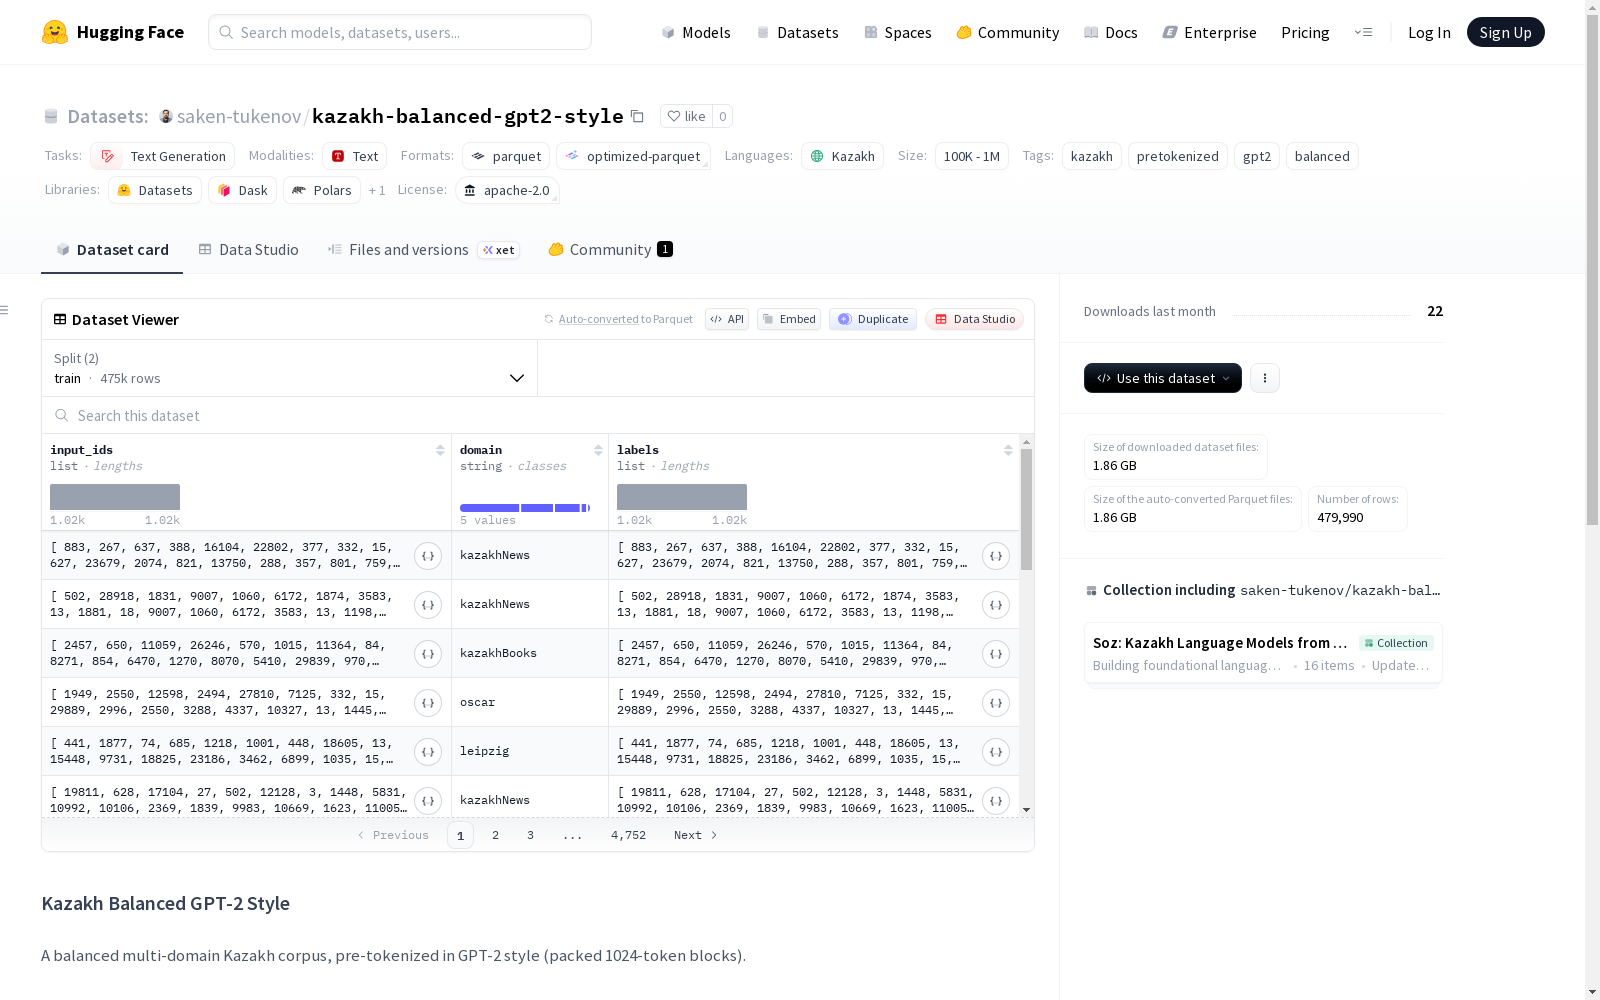Jump to page 2 of the dataset
The width and height of the screenshot is (1600, 1000).
coord(495,835)
